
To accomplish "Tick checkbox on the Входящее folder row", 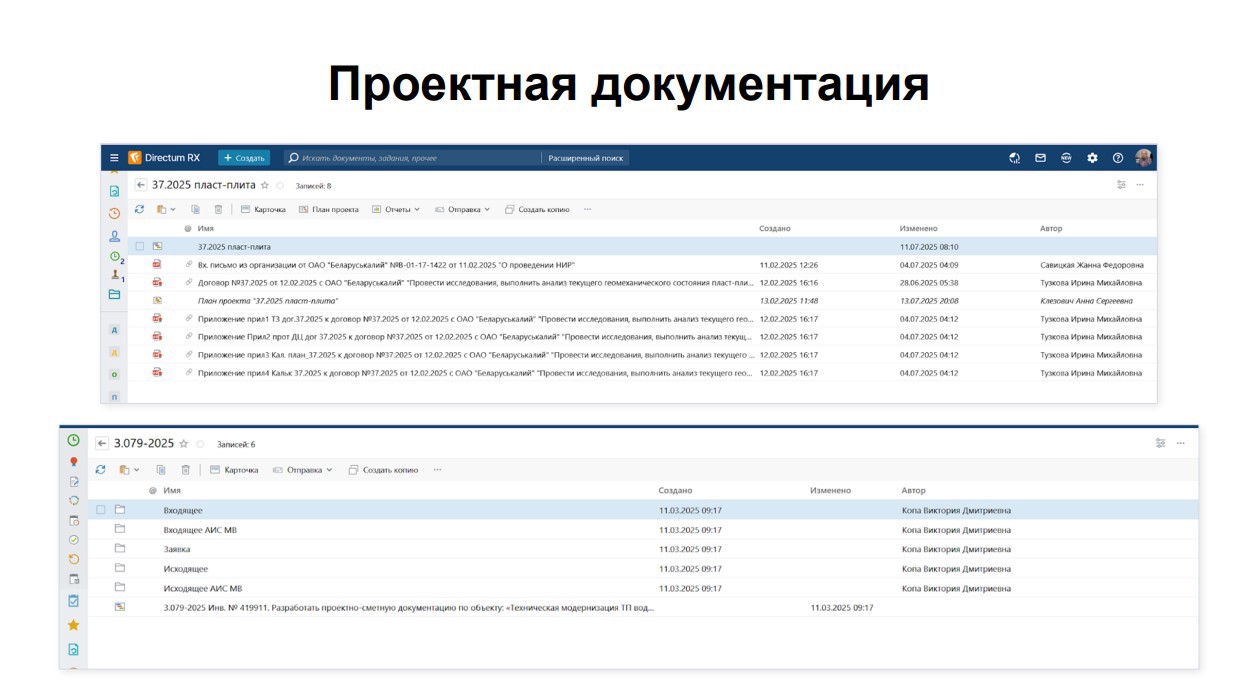I will point(101,510).
